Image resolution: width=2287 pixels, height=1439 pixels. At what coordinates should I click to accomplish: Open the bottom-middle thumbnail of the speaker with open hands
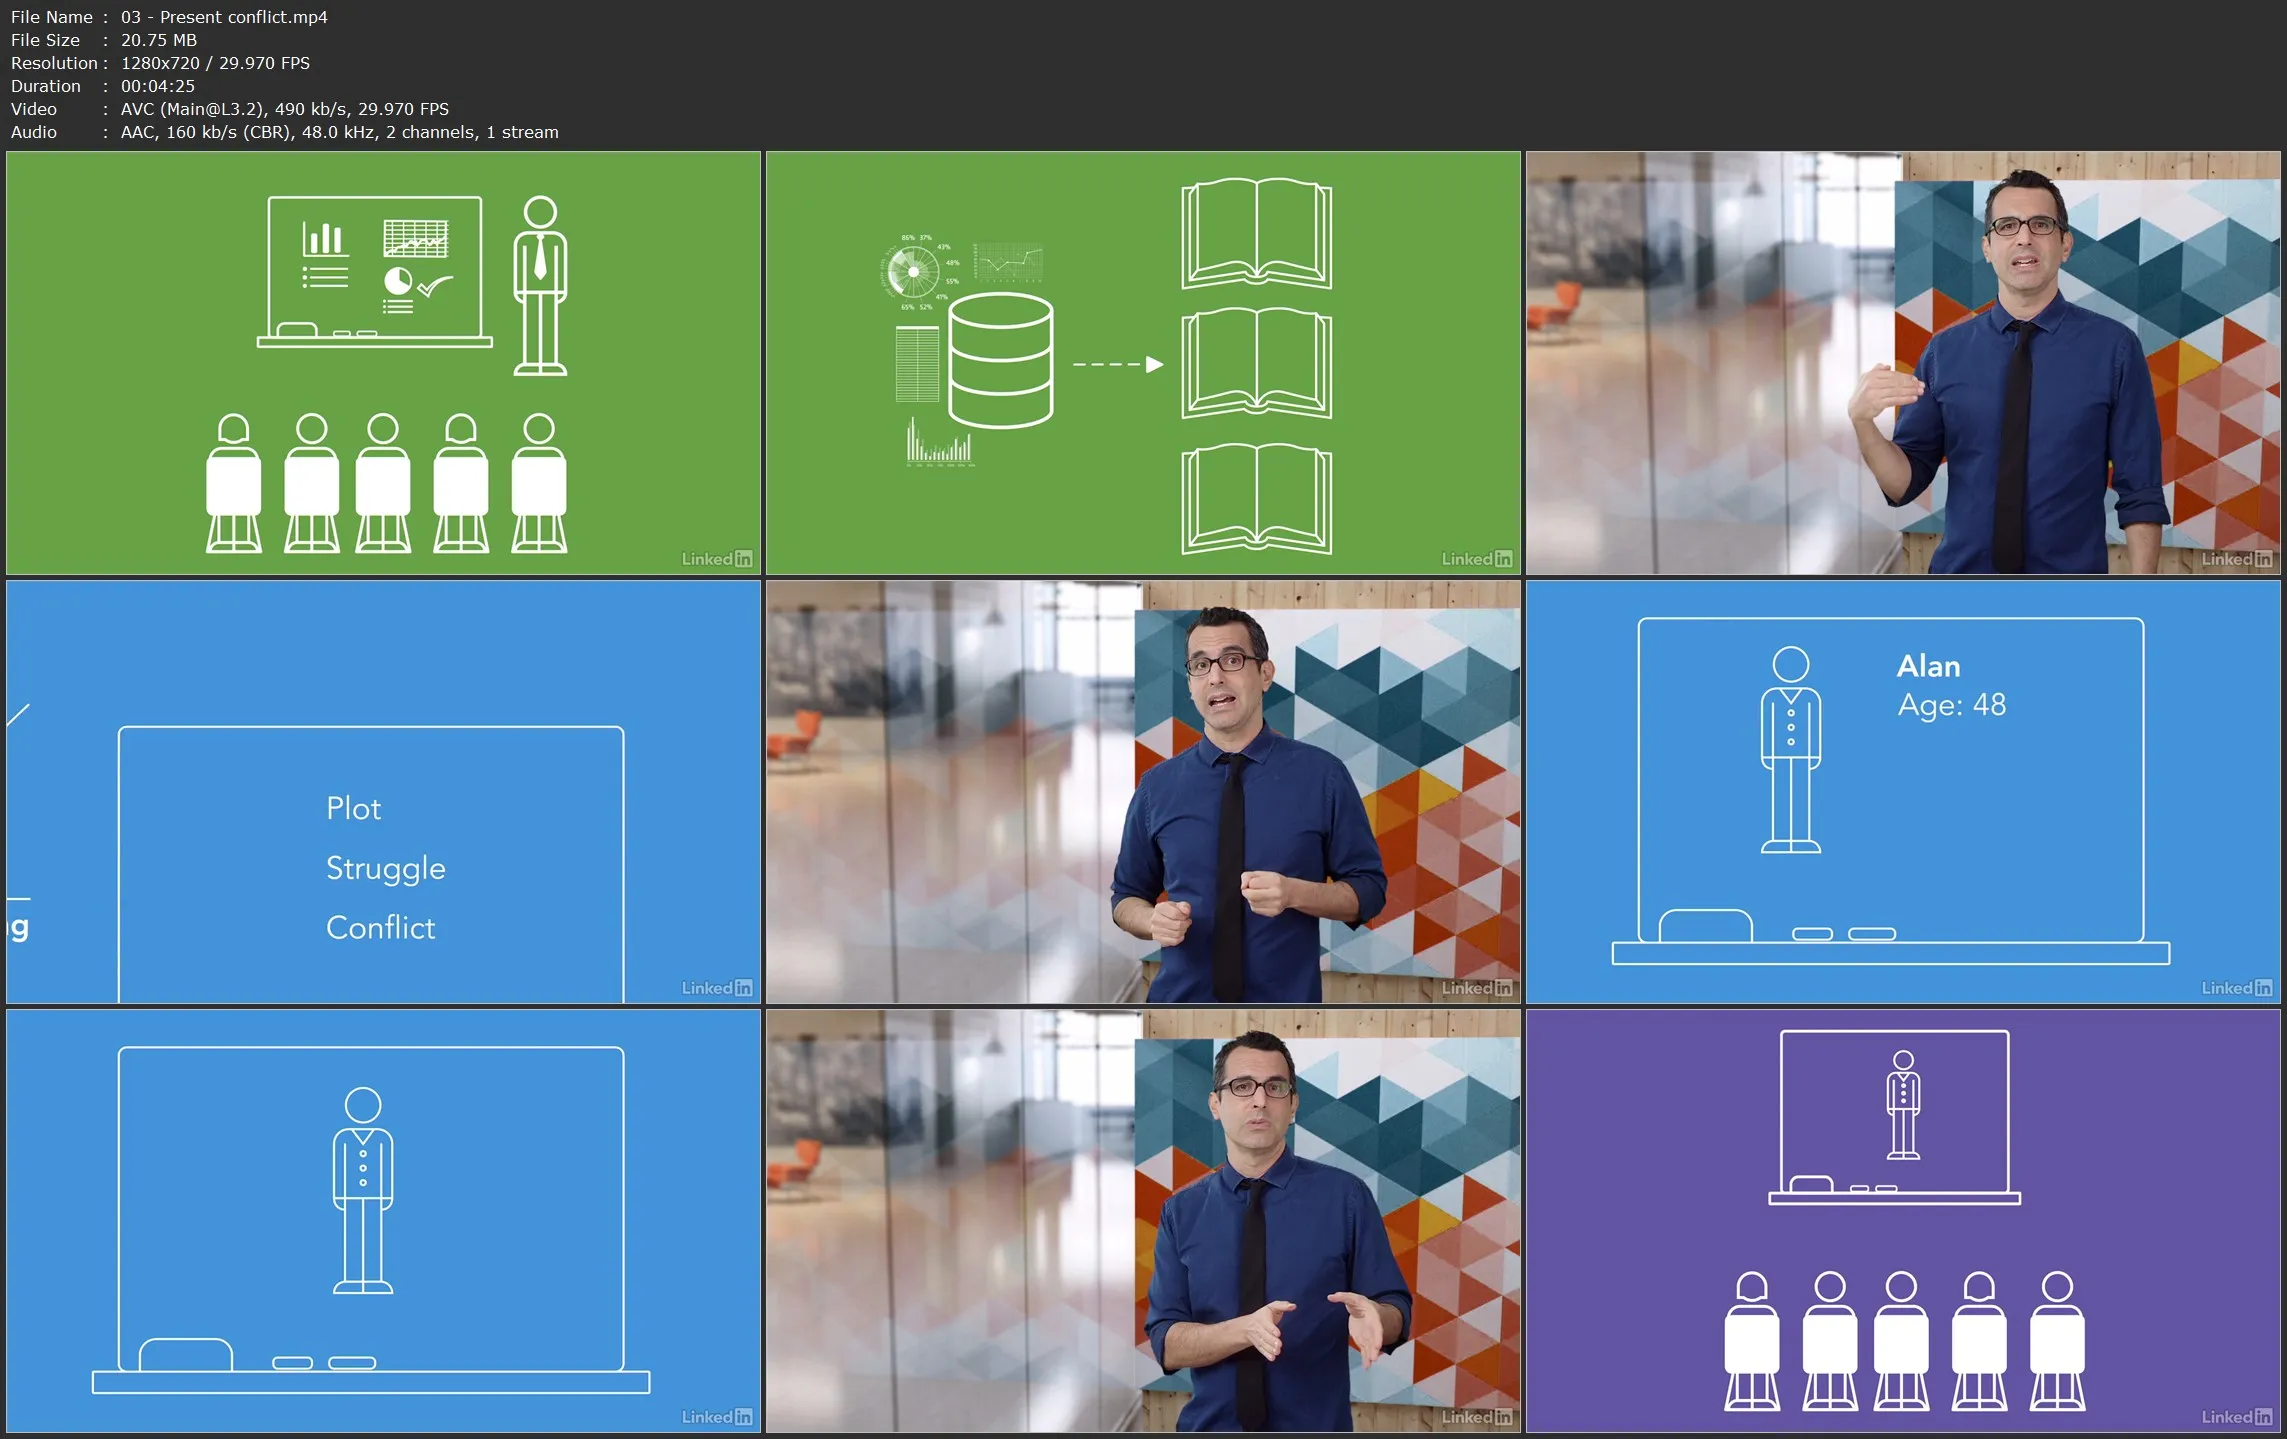pyautogui.click(x=1143, y=1221)
